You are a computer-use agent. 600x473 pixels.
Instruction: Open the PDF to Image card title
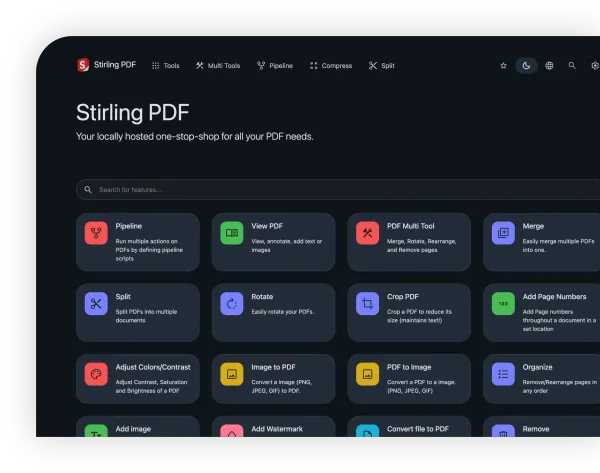tap(409, 367)
